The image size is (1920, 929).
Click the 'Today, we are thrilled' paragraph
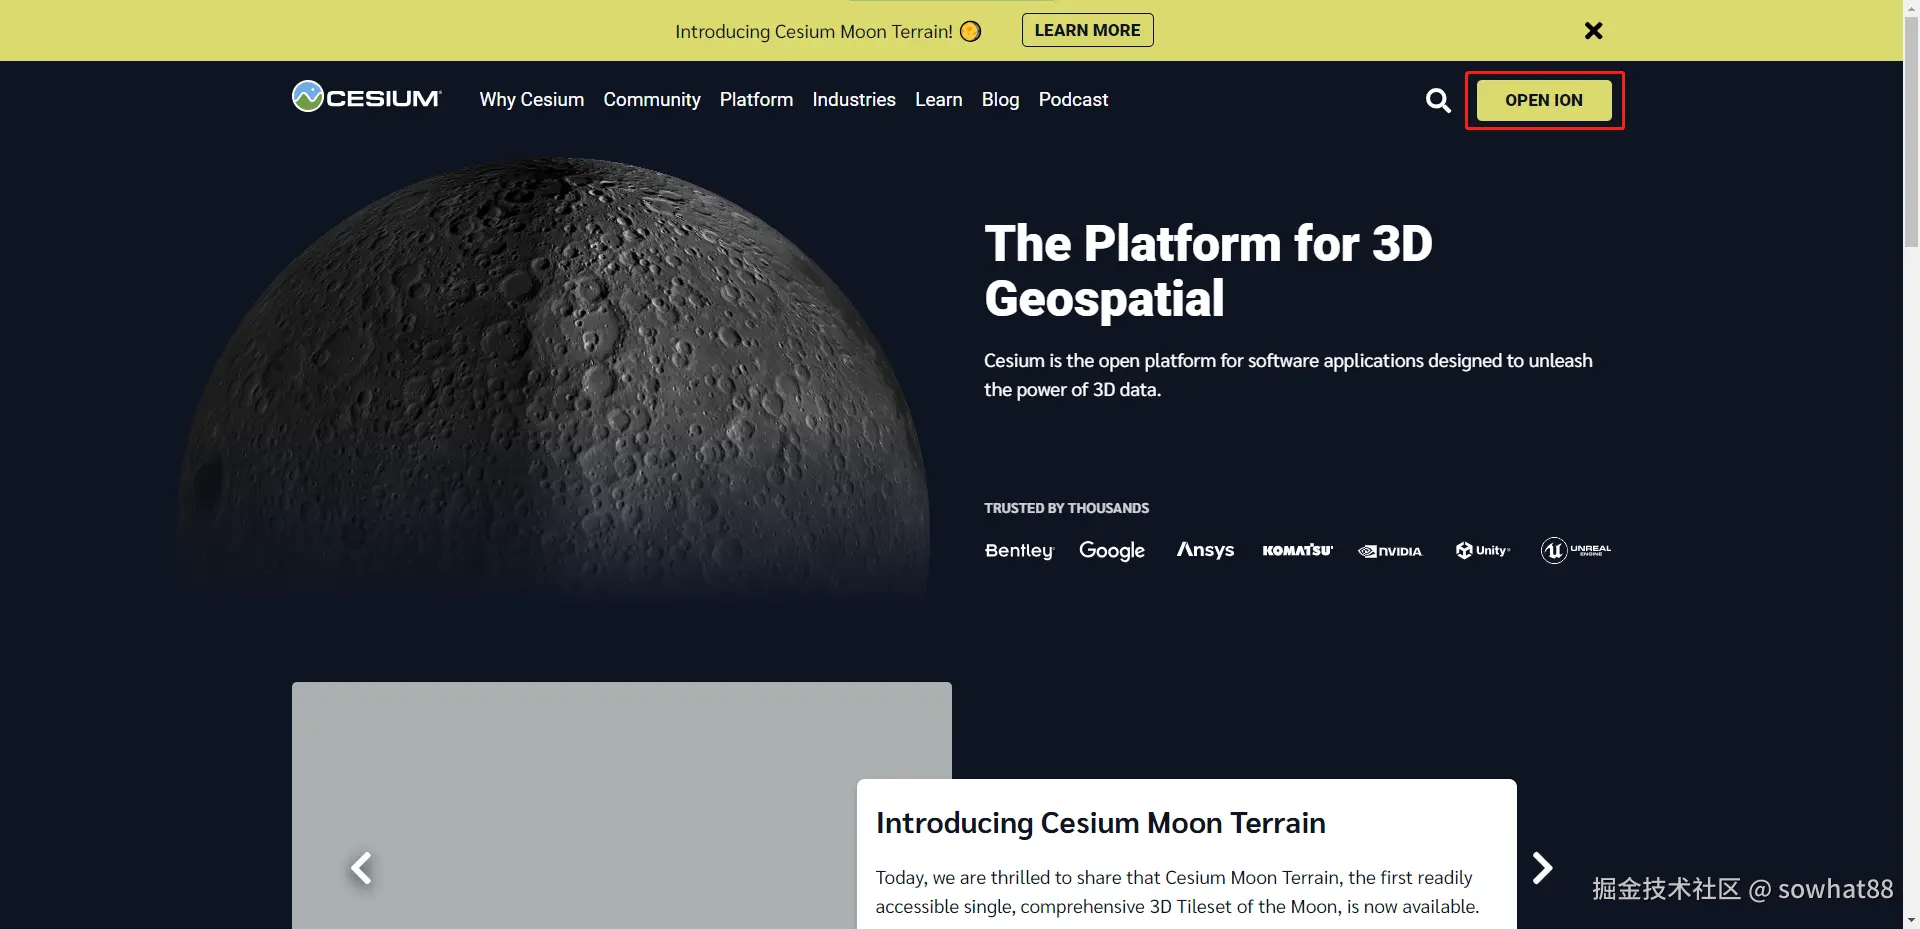click(1177, 892)
